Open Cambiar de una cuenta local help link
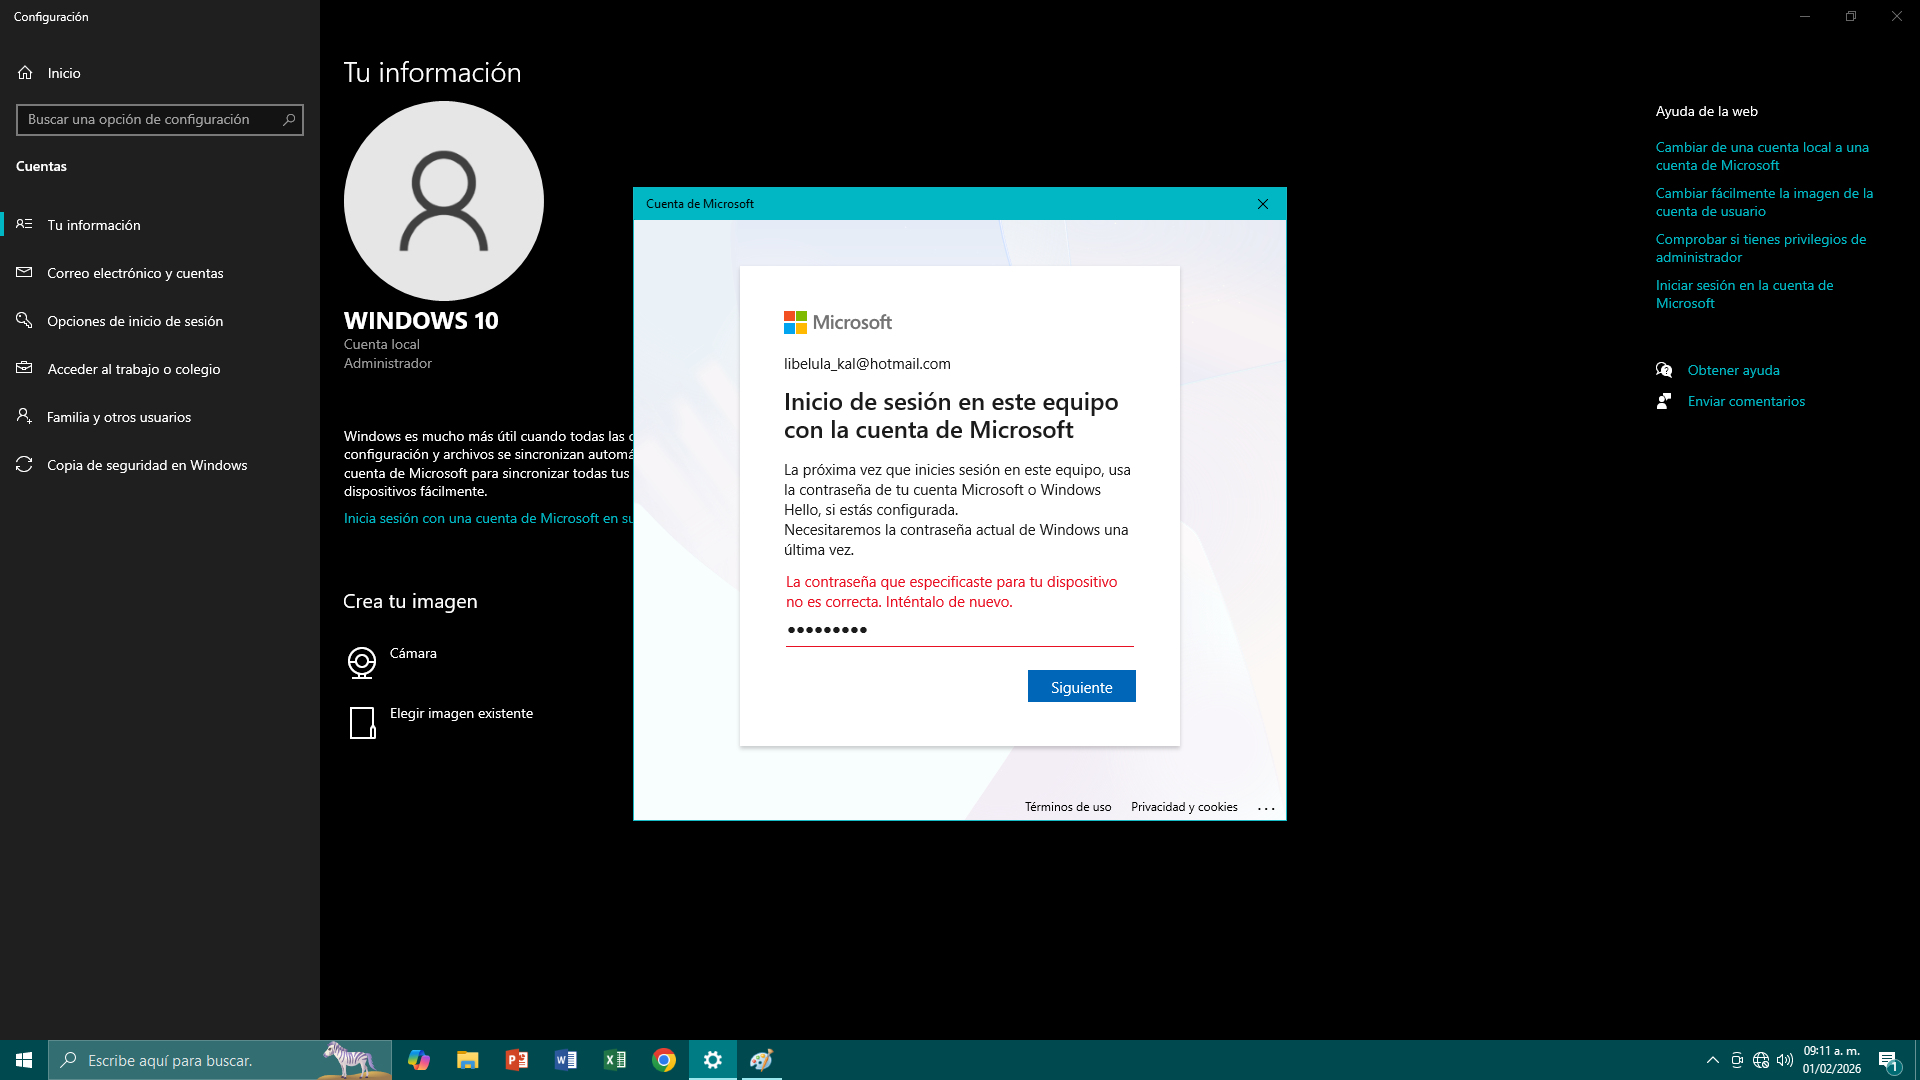The width and height of the screenshot is (1920, 1080). [x=1762, y=156]
